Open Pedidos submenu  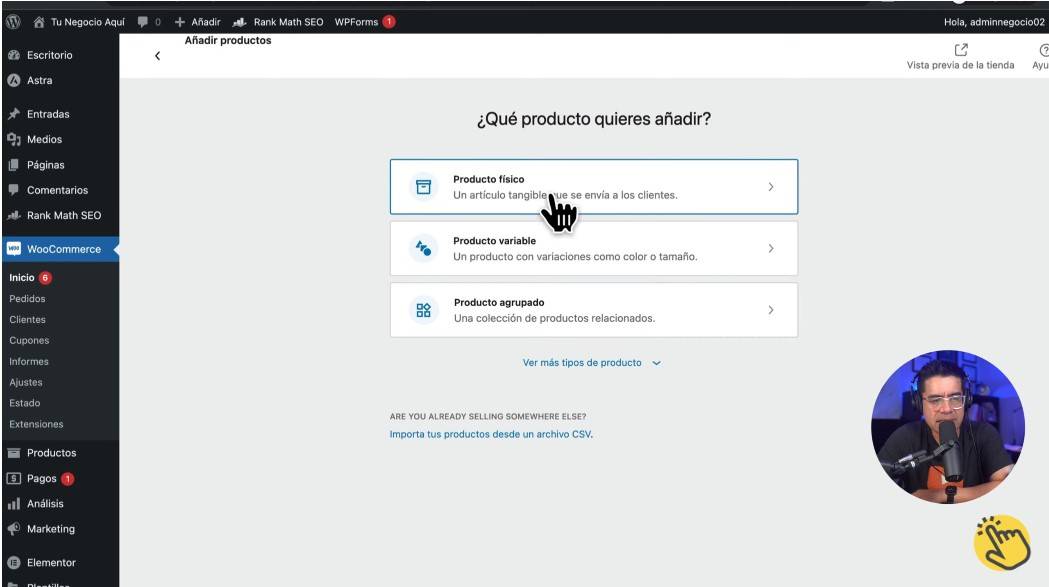(x=27, y=299)
